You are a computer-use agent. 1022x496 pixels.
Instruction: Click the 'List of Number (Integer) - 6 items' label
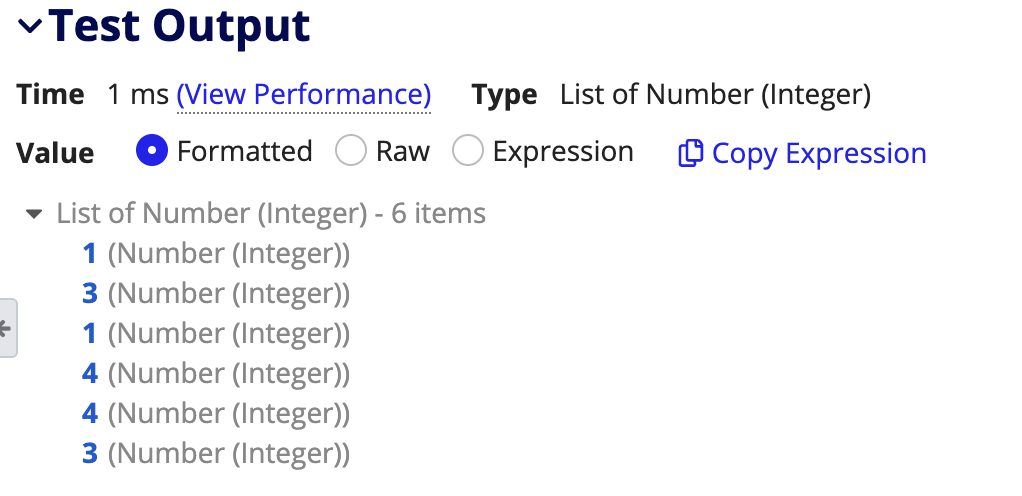point(271,214)
